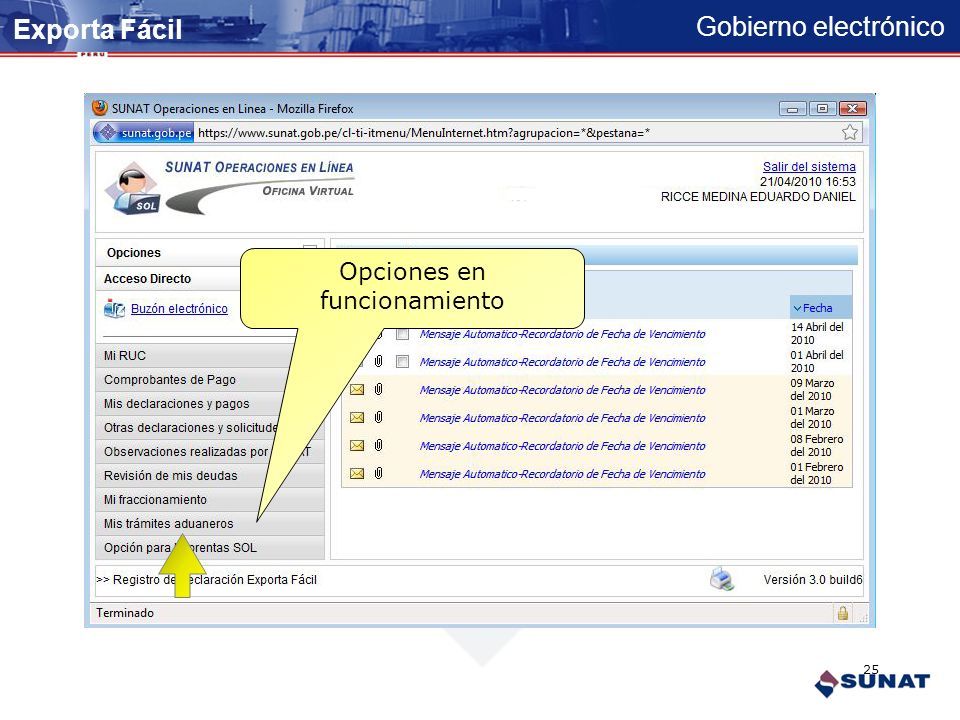The width and height of the screenshot is (960, 720).
Task: Select Mi fraccionamiento option
Action: (x=209, y=500)
